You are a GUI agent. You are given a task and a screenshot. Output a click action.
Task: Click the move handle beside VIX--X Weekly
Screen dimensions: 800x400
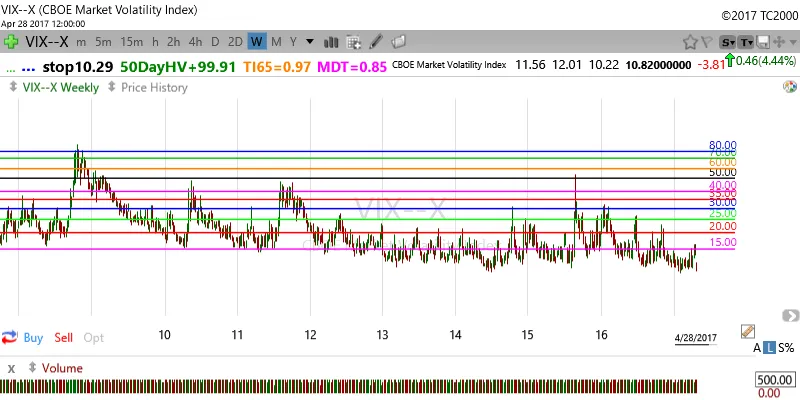(13, 87)
